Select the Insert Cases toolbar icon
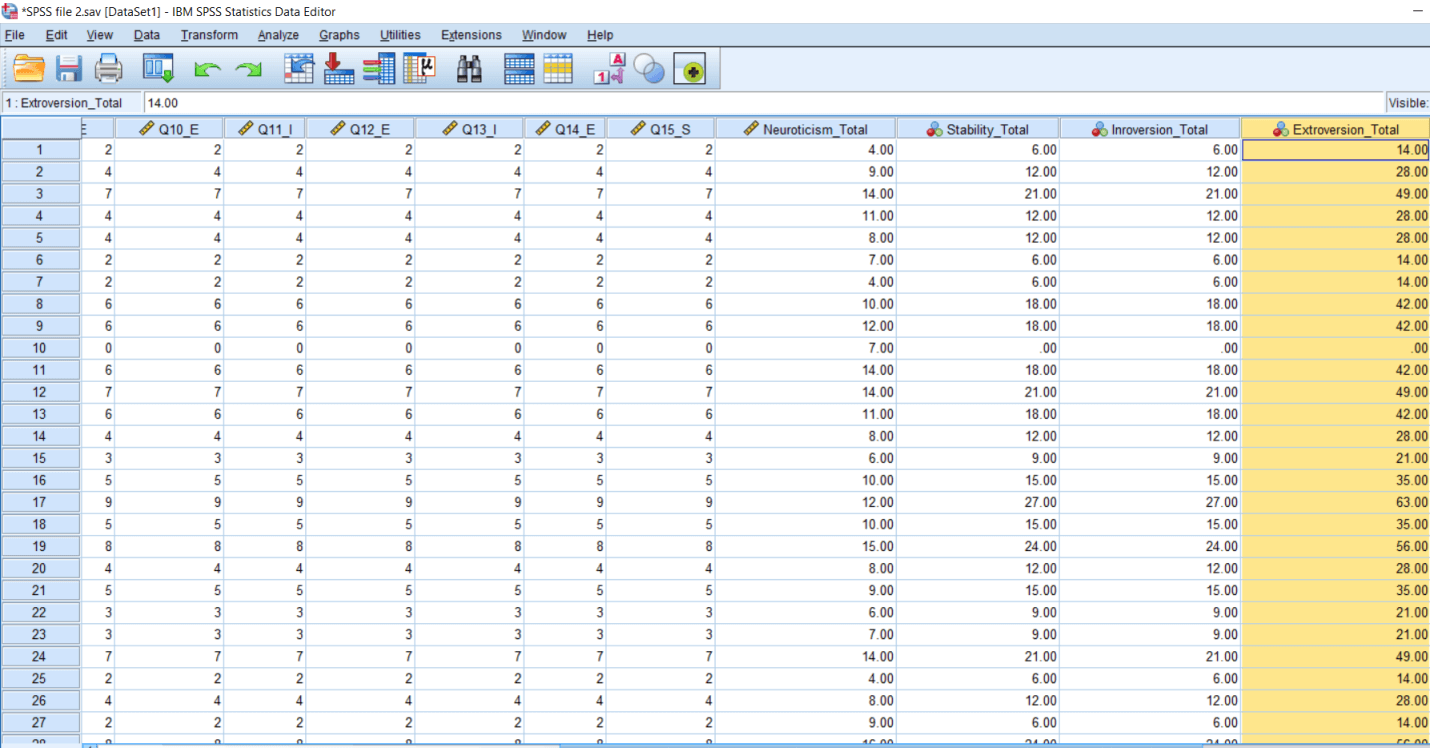1430x748 pixels. pos(338,68)
